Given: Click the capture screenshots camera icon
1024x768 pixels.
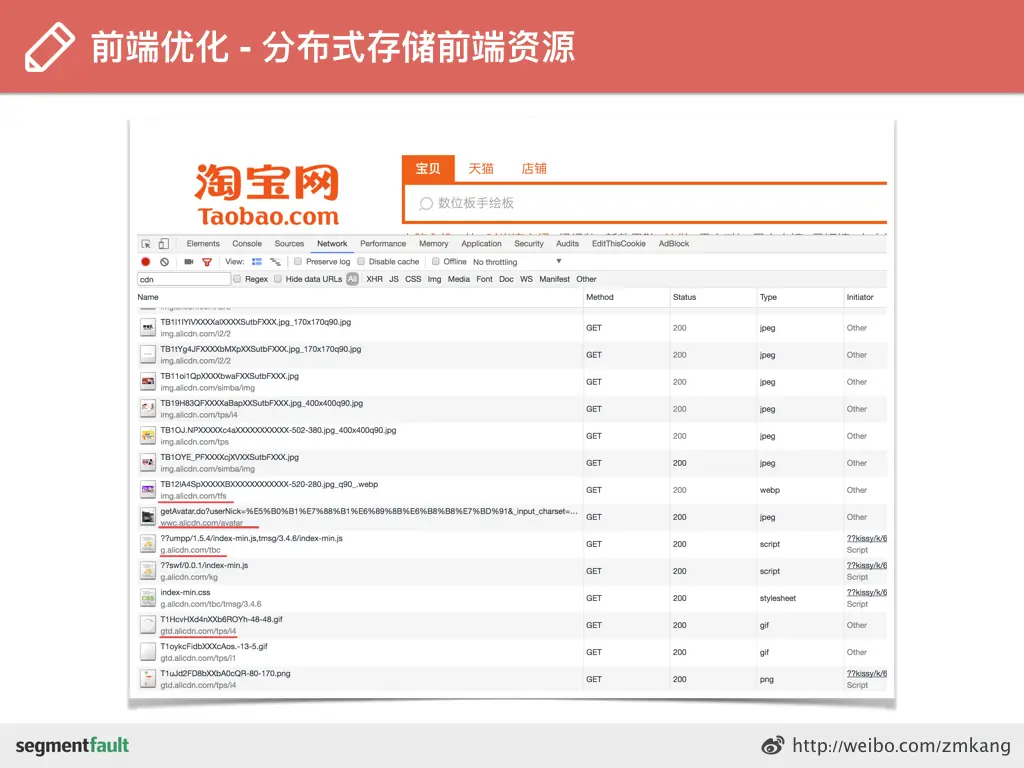Looking at the screenshot, I should tap(189, 262).
